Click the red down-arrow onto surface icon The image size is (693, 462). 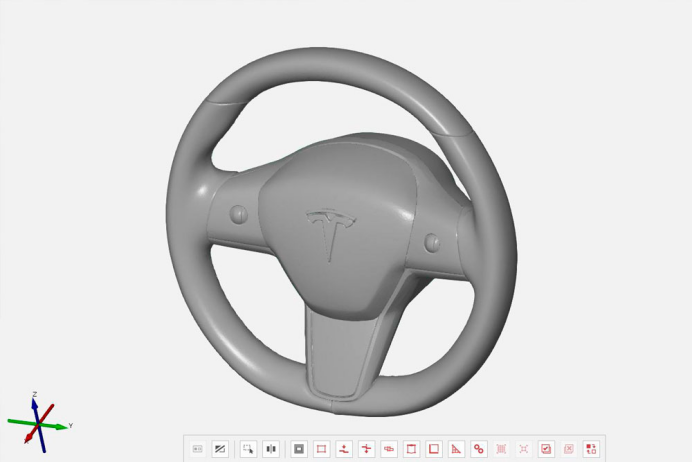tap(344, 449)
